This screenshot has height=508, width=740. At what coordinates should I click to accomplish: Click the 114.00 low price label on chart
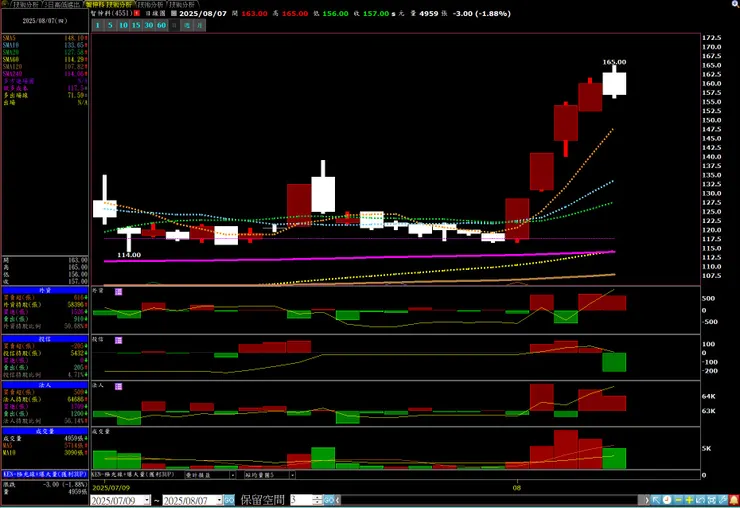click(x=129, y=255)
